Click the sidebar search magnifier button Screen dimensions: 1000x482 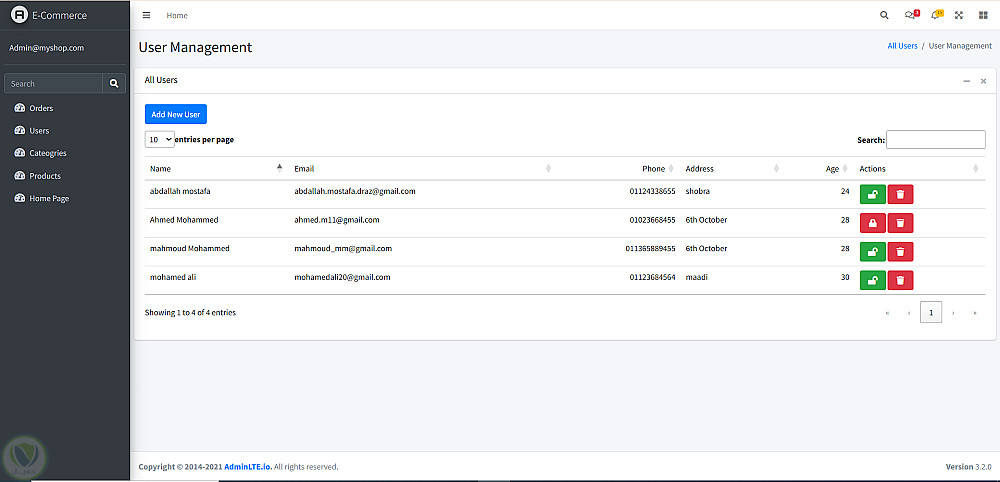tap(114, 84)
